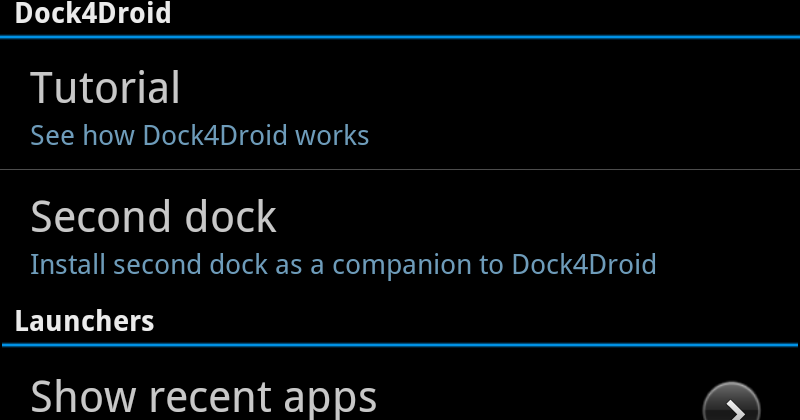
Task: Click the gray separator between Tutorial and Second dock
Action: (x=400, y=169)
